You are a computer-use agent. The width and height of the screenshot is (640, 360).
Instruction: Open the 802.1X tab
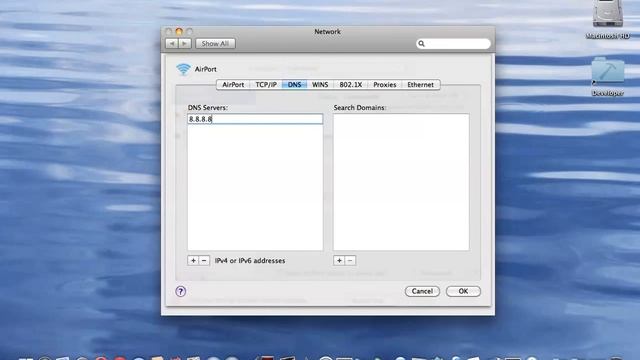pyautogui.click(x=351, y=84)
